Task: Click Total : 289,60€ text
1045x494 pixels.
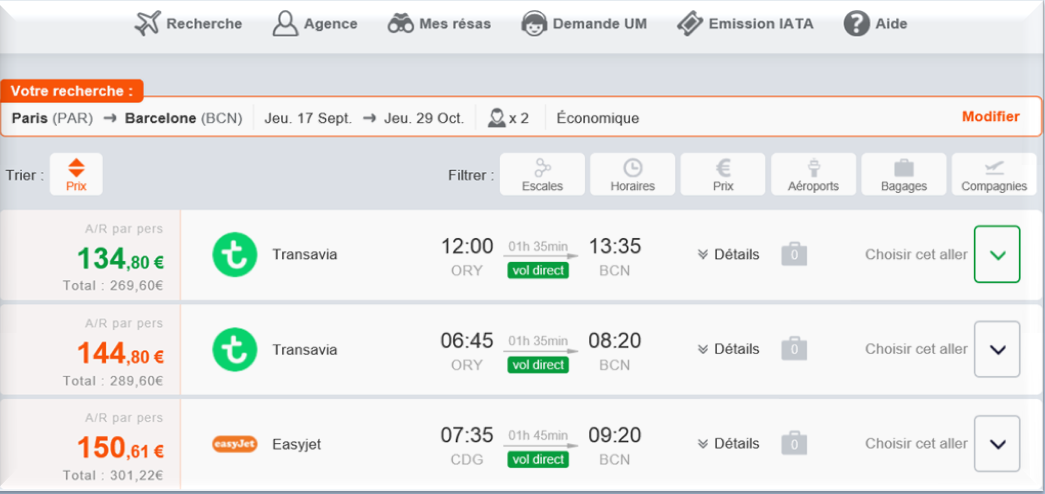Action: tap(113, 381)
